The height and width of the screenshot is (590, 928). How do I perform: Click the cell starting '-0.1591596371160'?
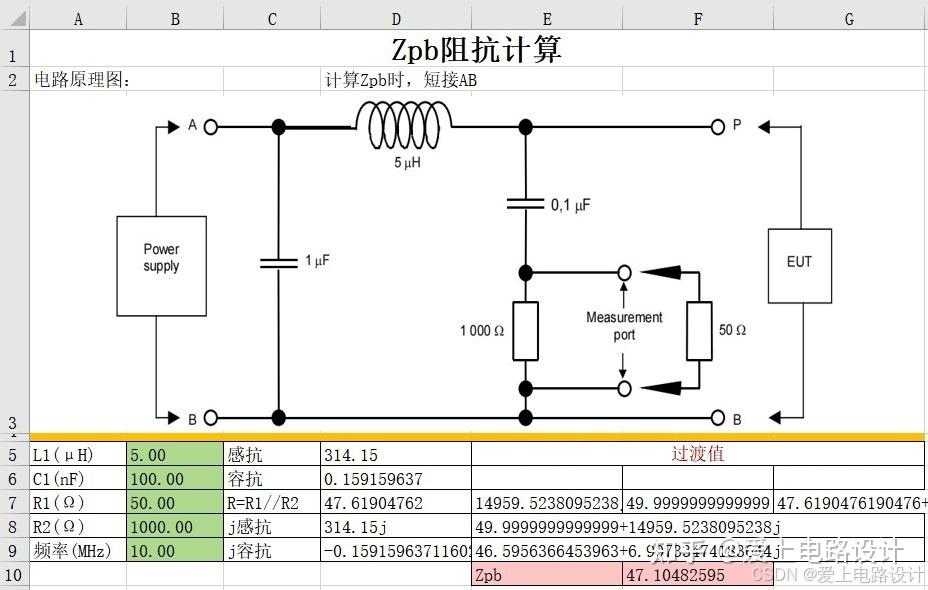[x=396, y=550]
